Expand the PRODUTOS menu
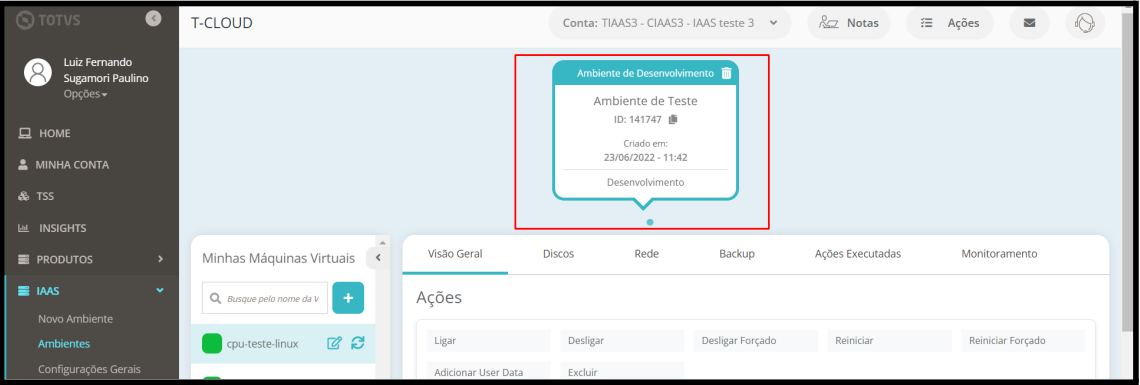The image size is (1140, 385). (x=91, y=259)
